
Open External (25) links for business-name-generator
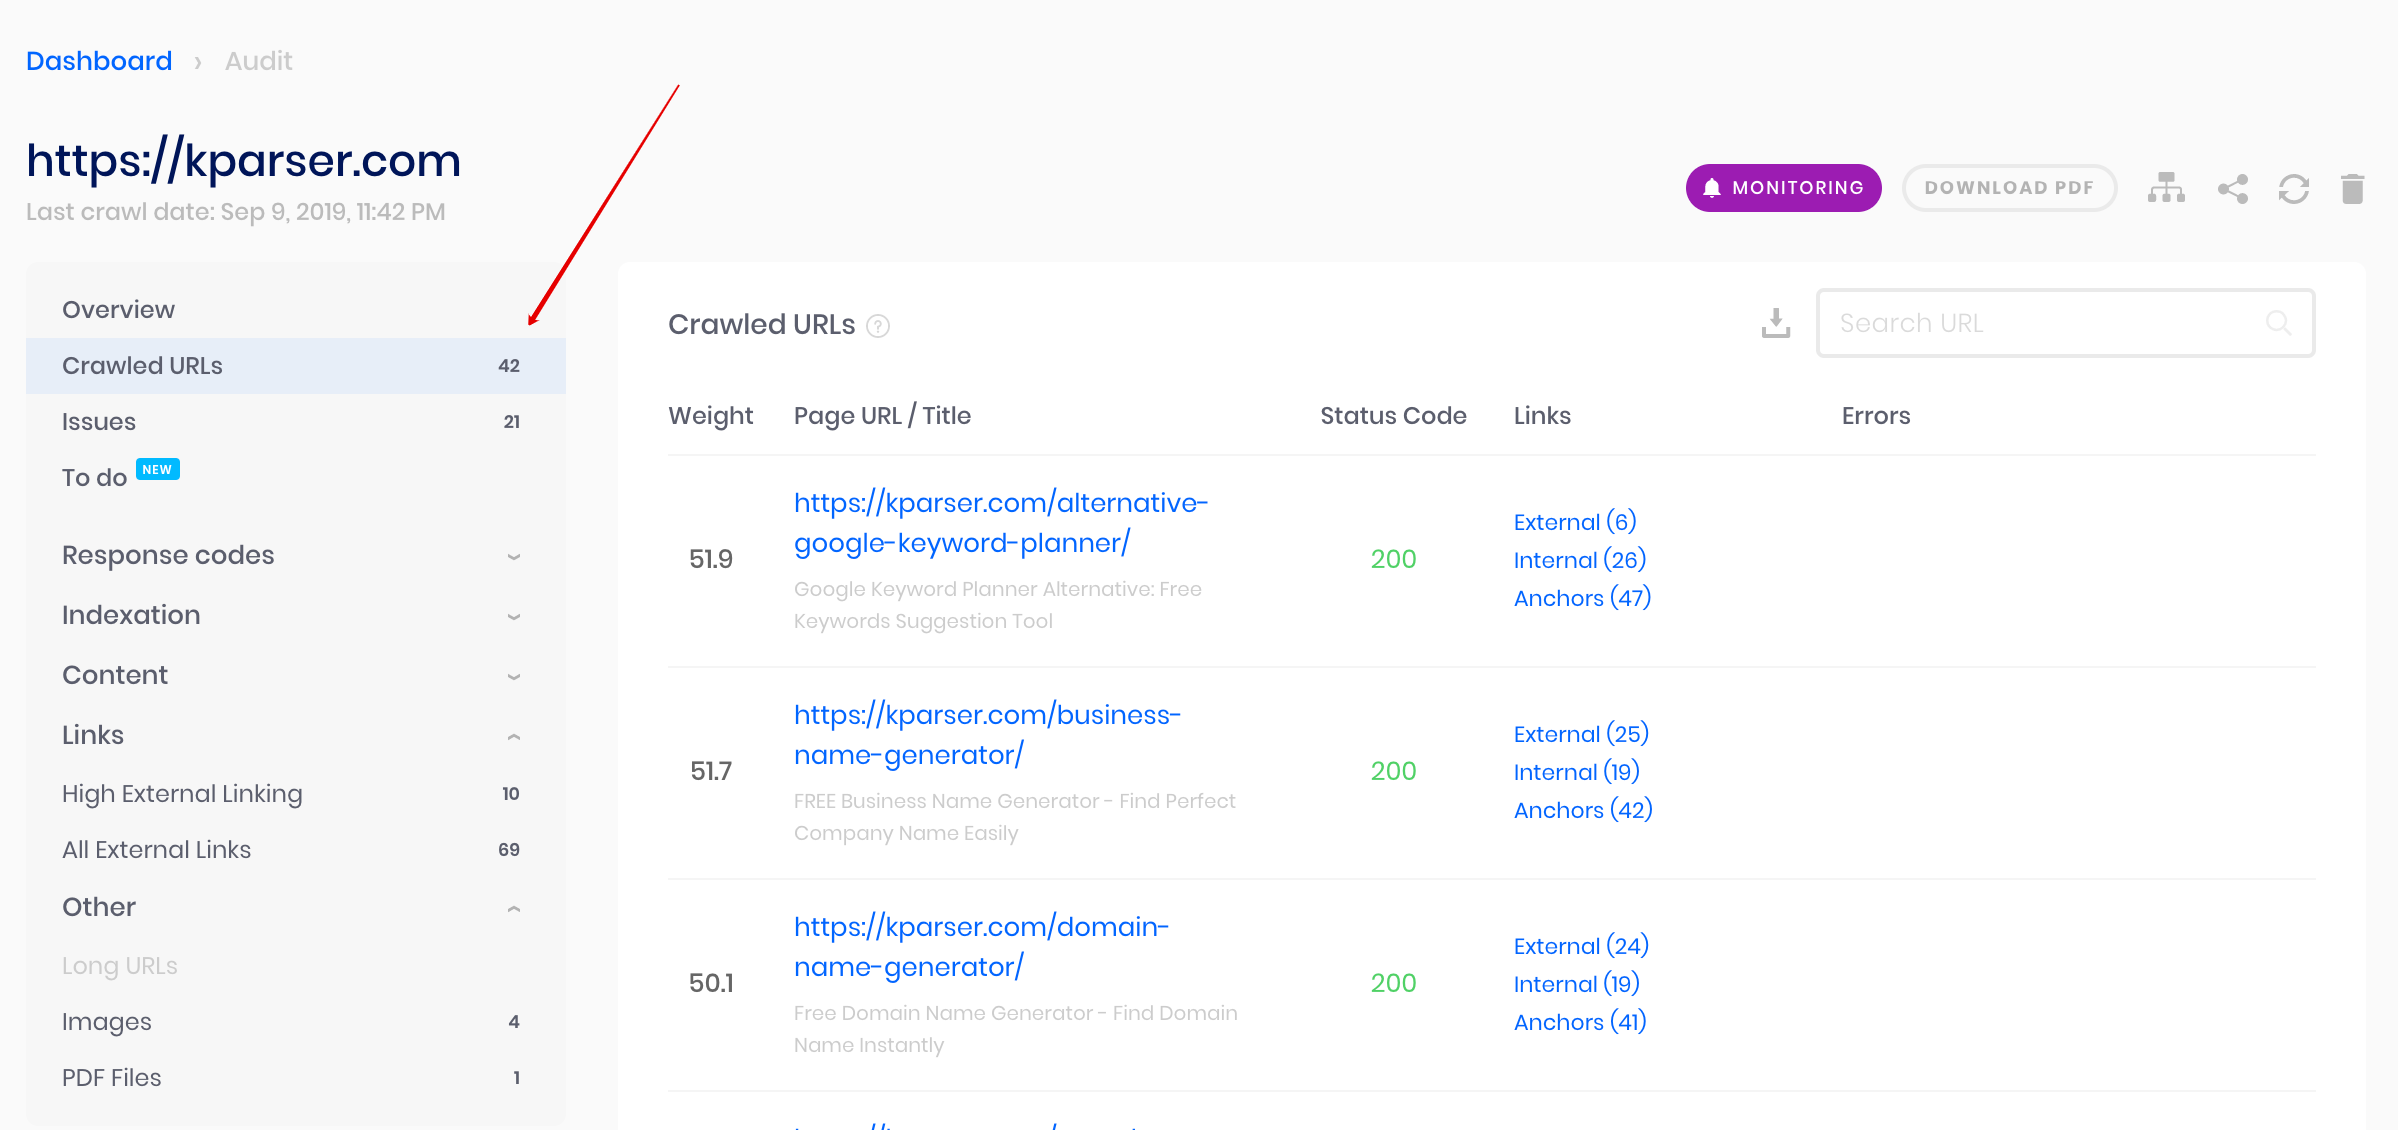[x=1581, y=734]
